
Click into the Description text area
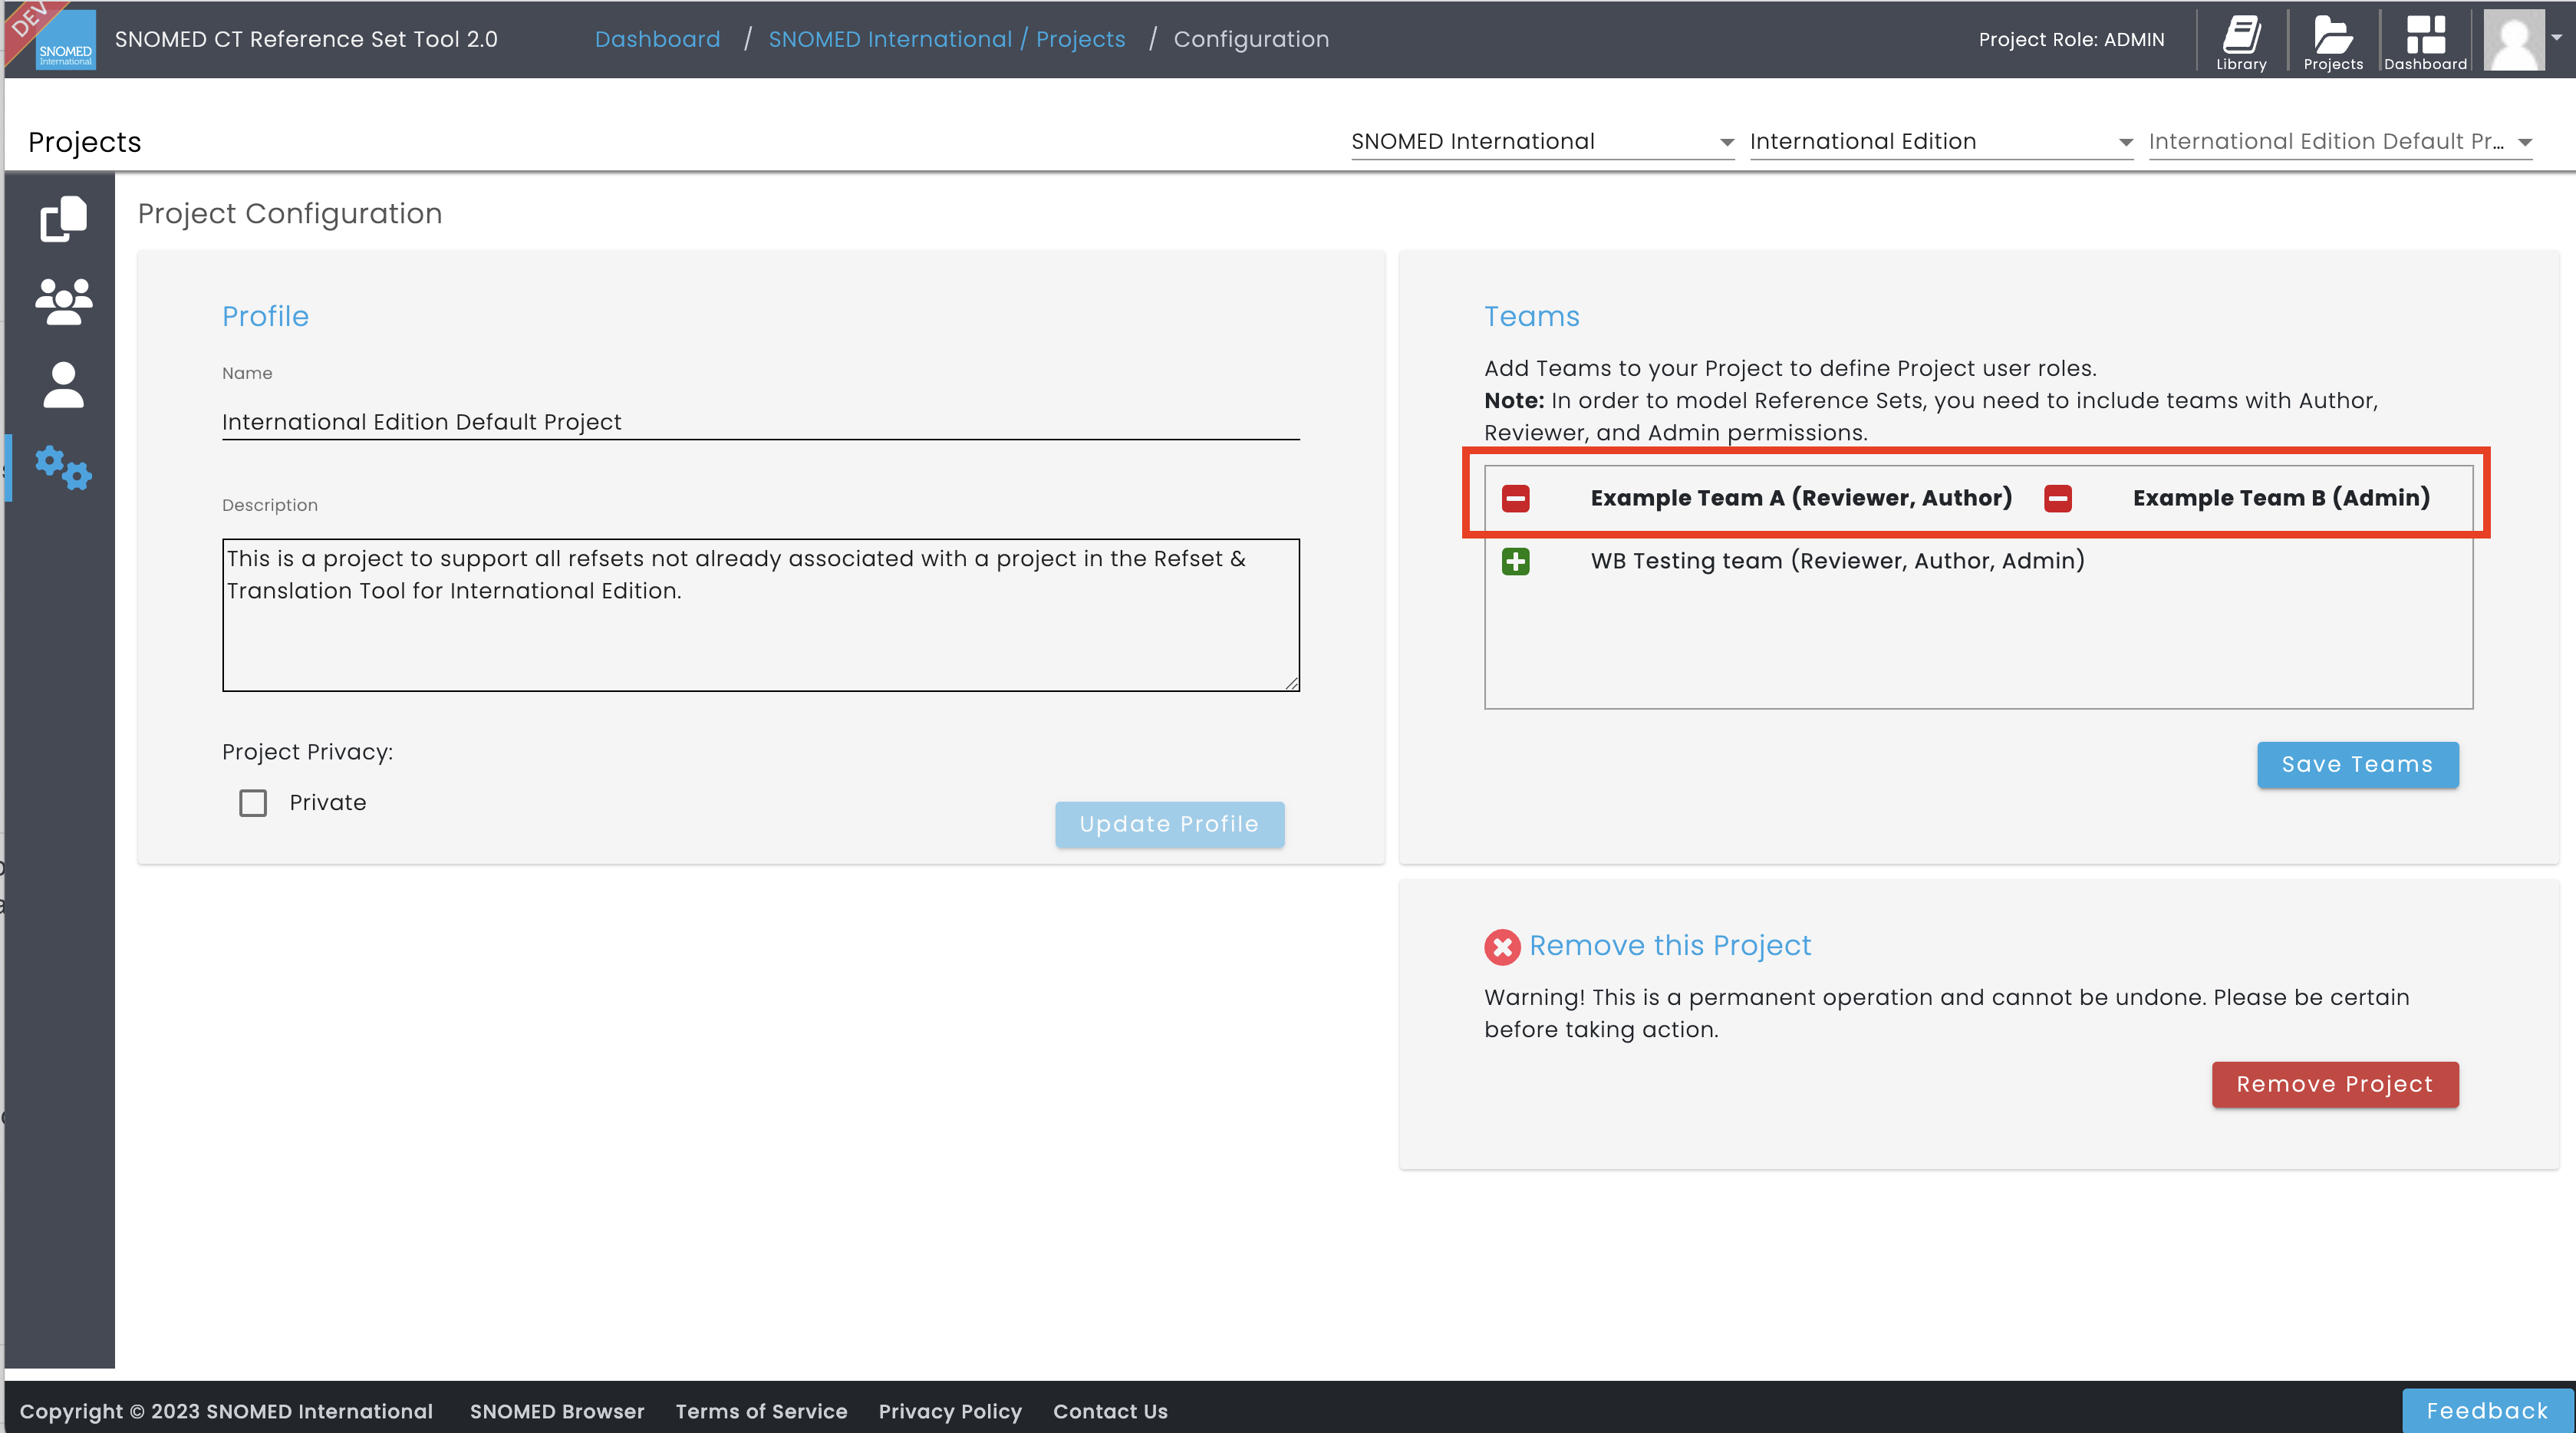tap(760, 615)
